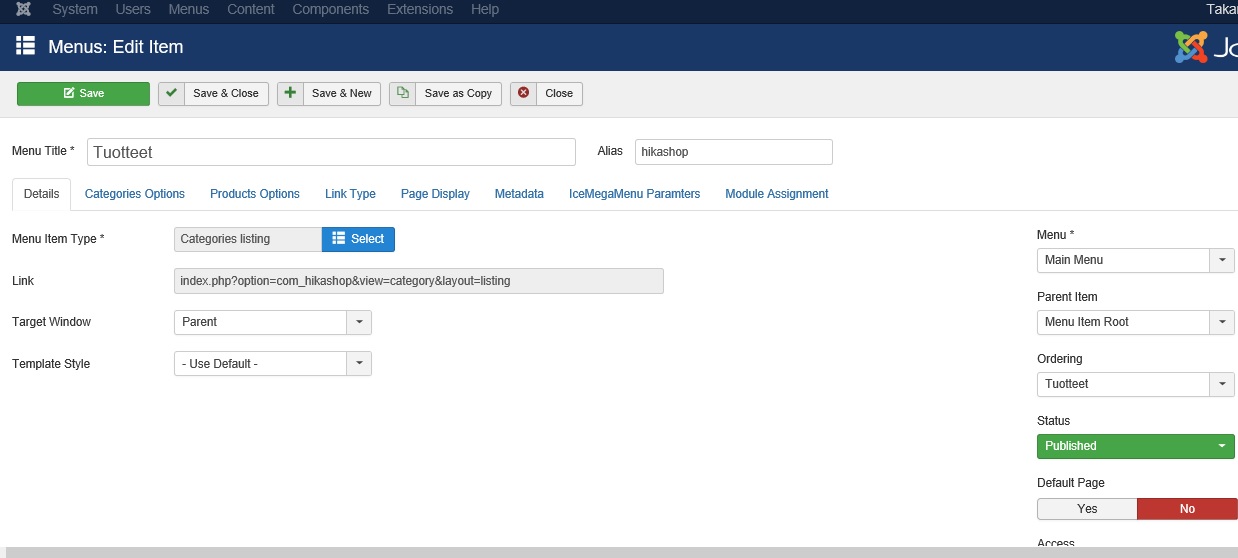Open the Components menu
This screenshot has height=558, width=1238.
(330, 9)
